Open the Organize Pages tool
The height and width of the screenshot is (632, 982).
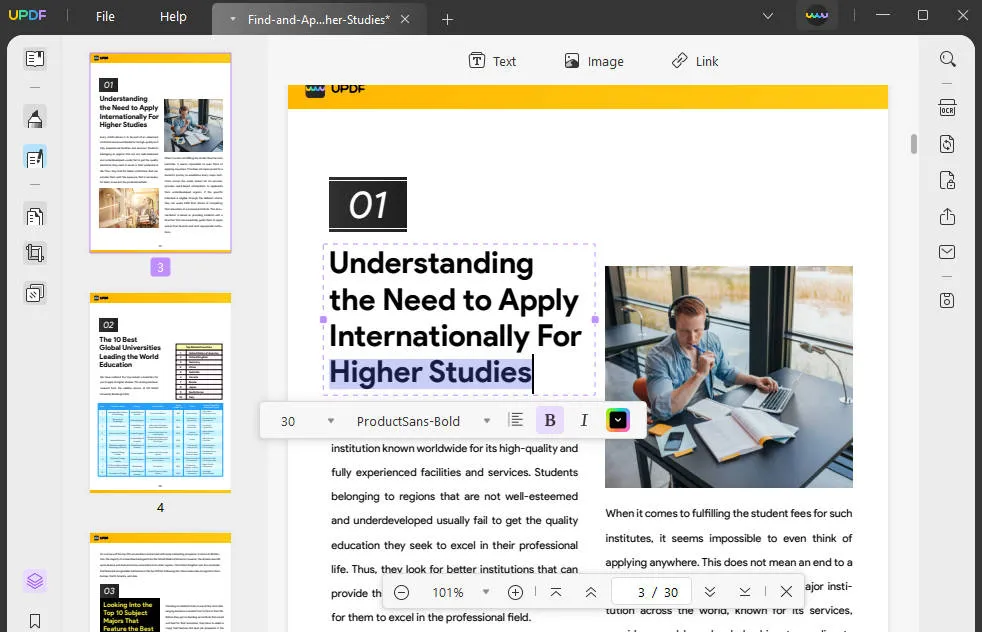point(35,216)
